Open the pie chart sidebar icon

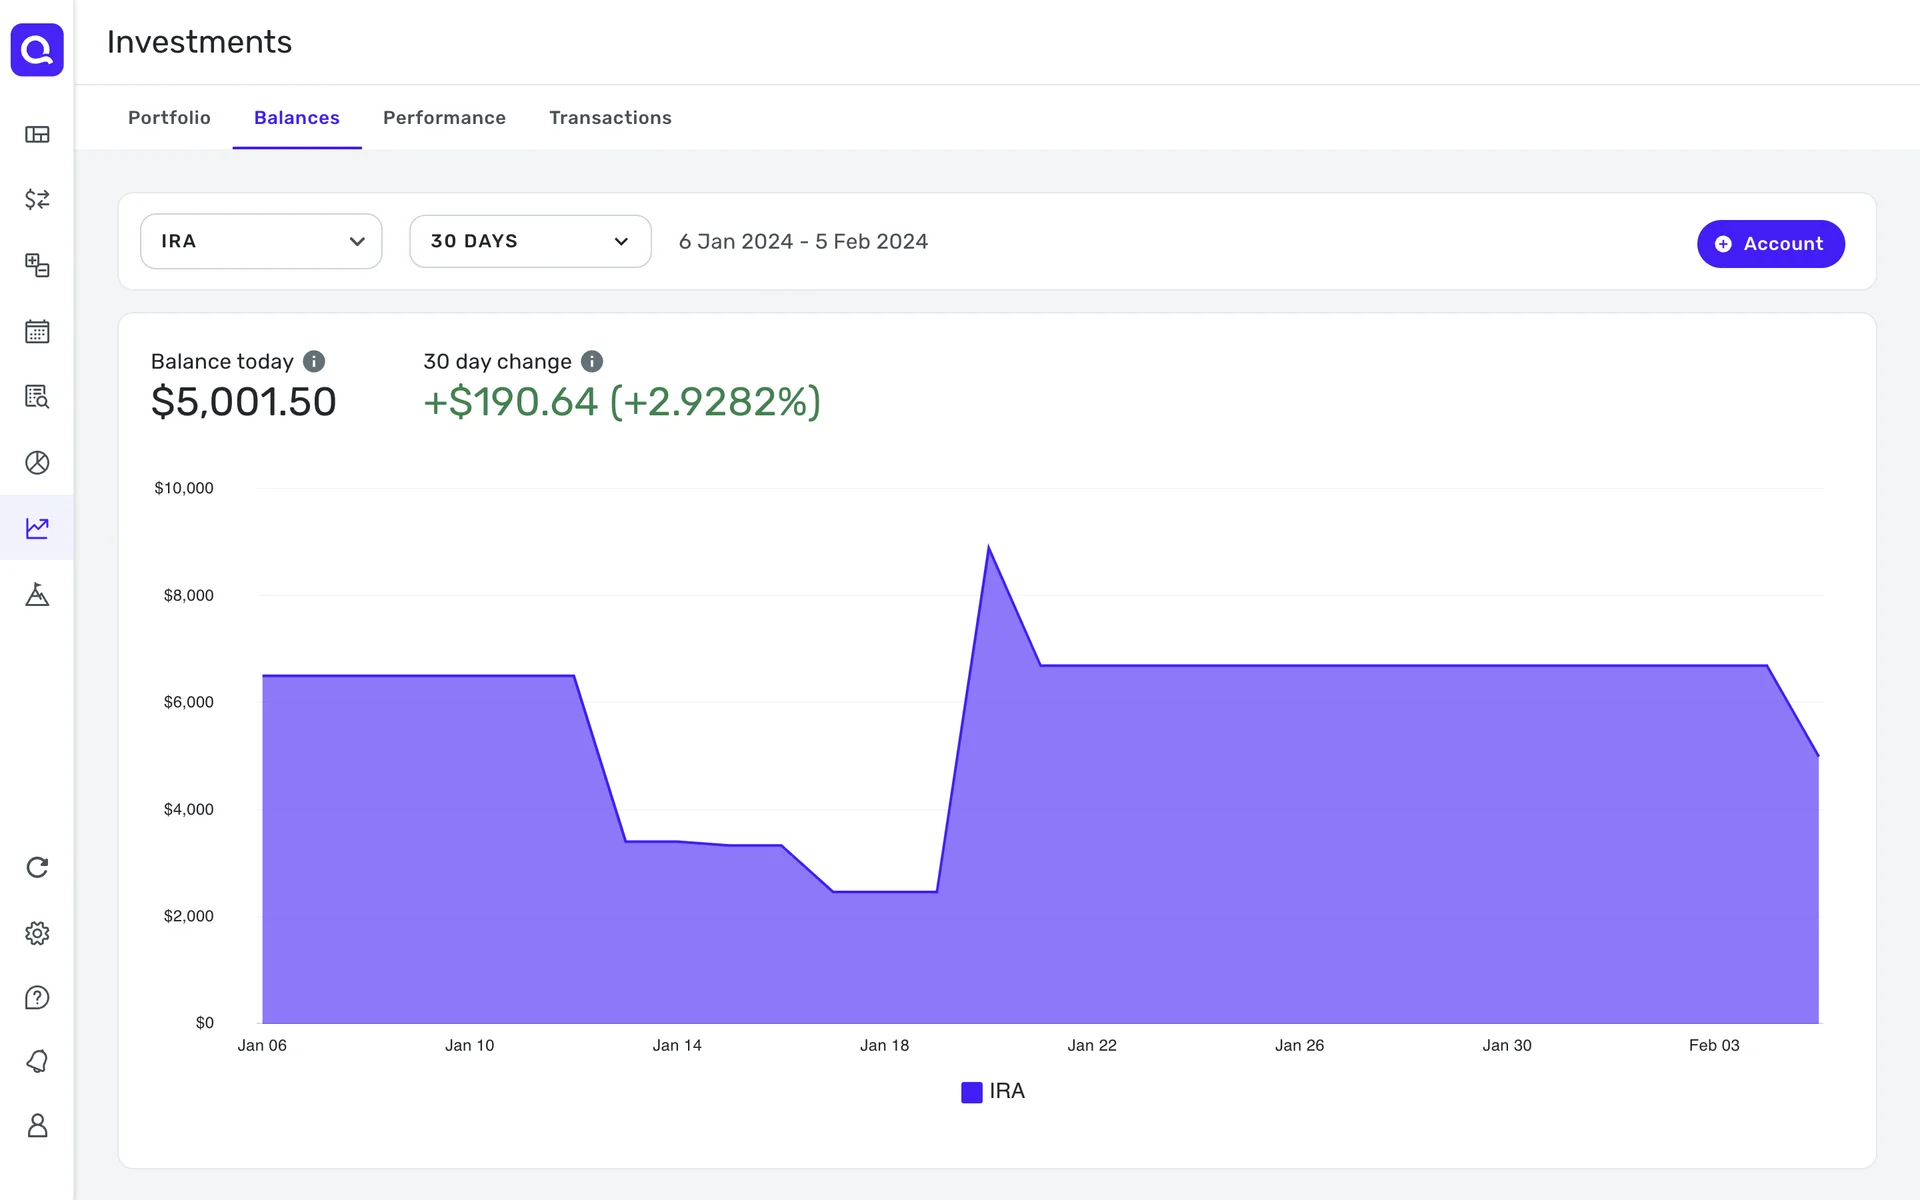click(37, 462)
